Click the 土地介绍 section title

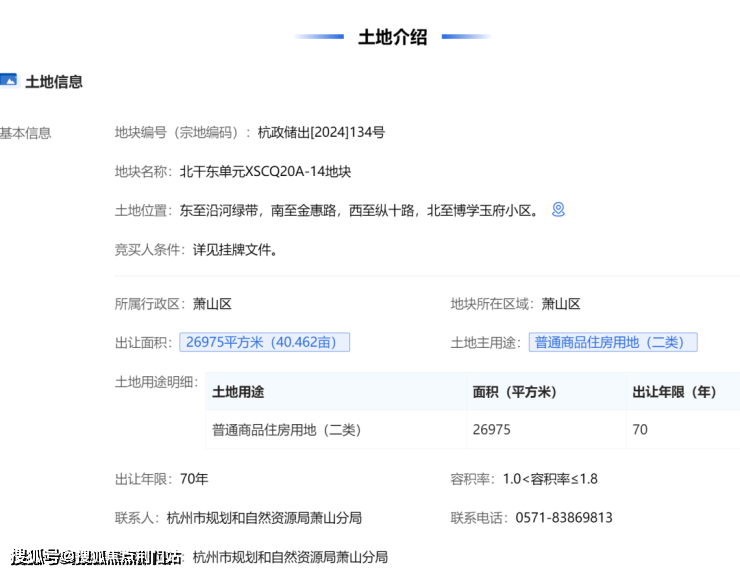tap(393, 37)
